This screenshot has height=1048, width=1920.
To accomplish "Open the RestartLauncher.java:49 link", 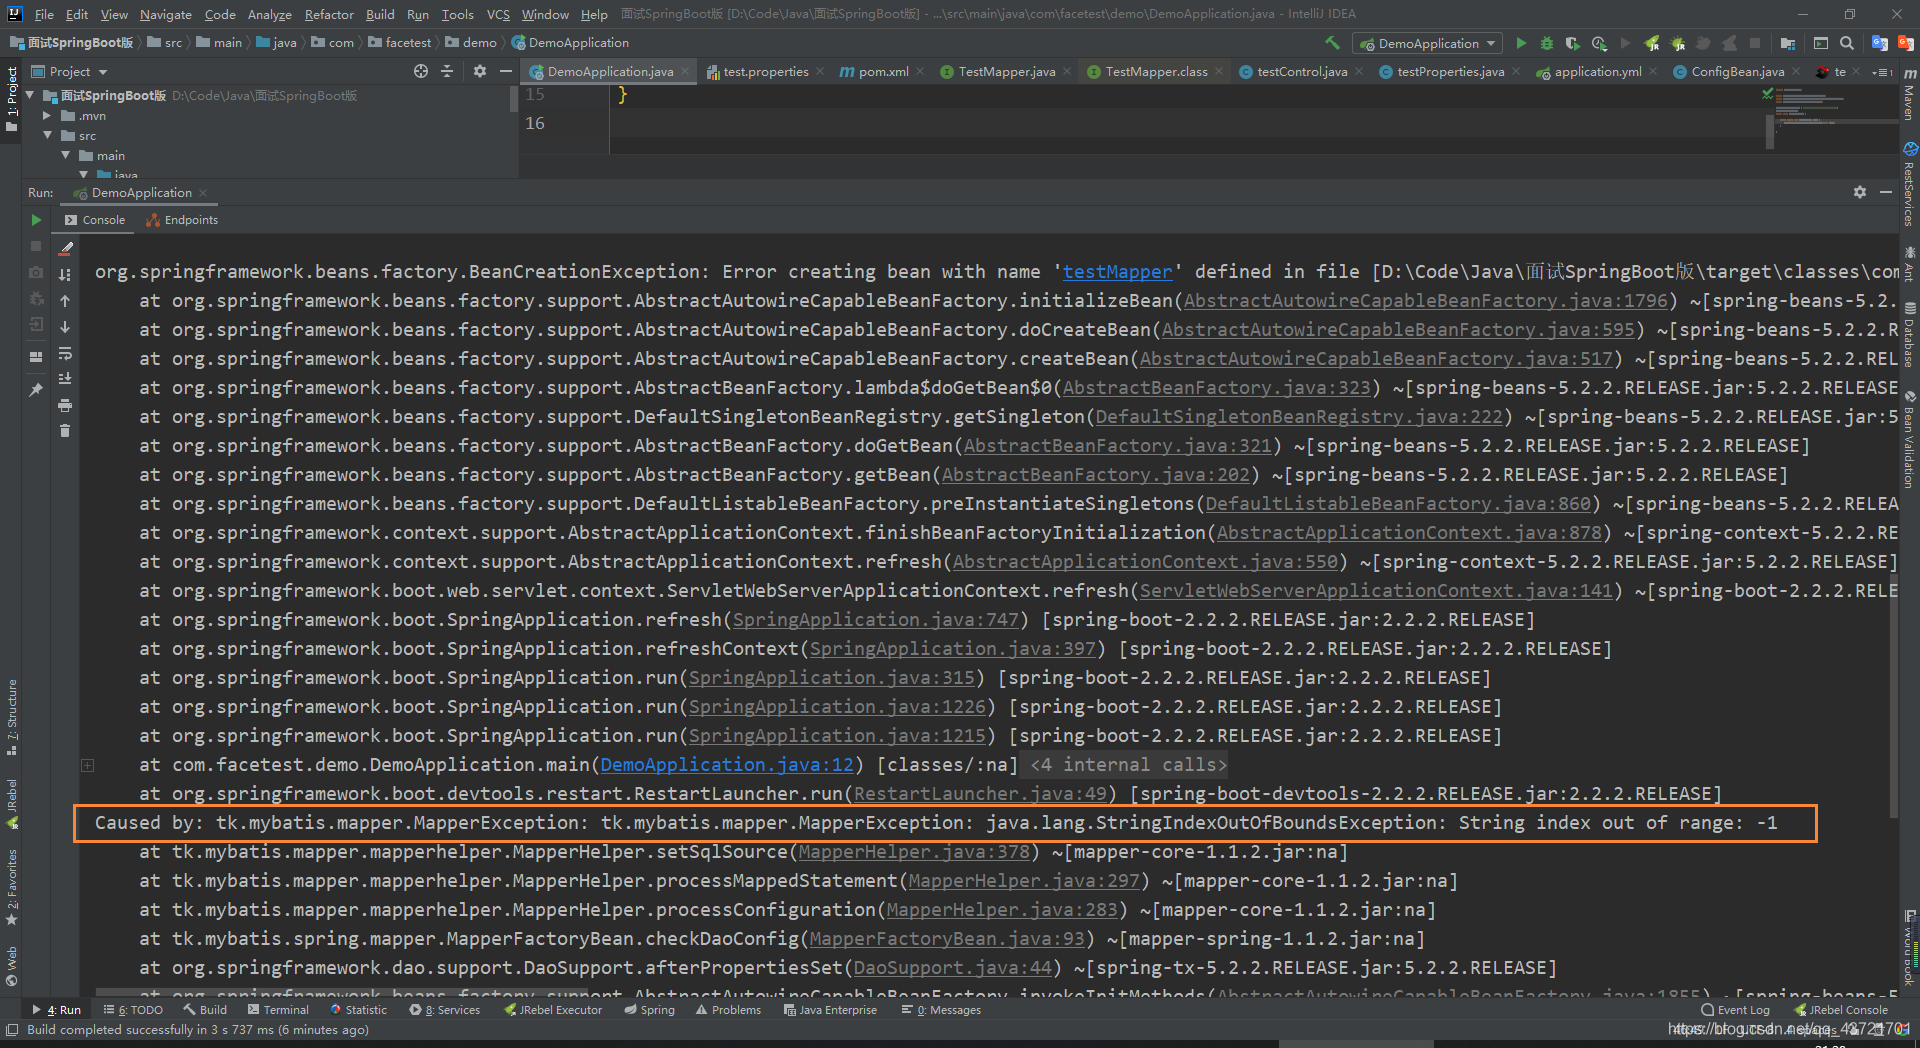I will pos(980,794).
